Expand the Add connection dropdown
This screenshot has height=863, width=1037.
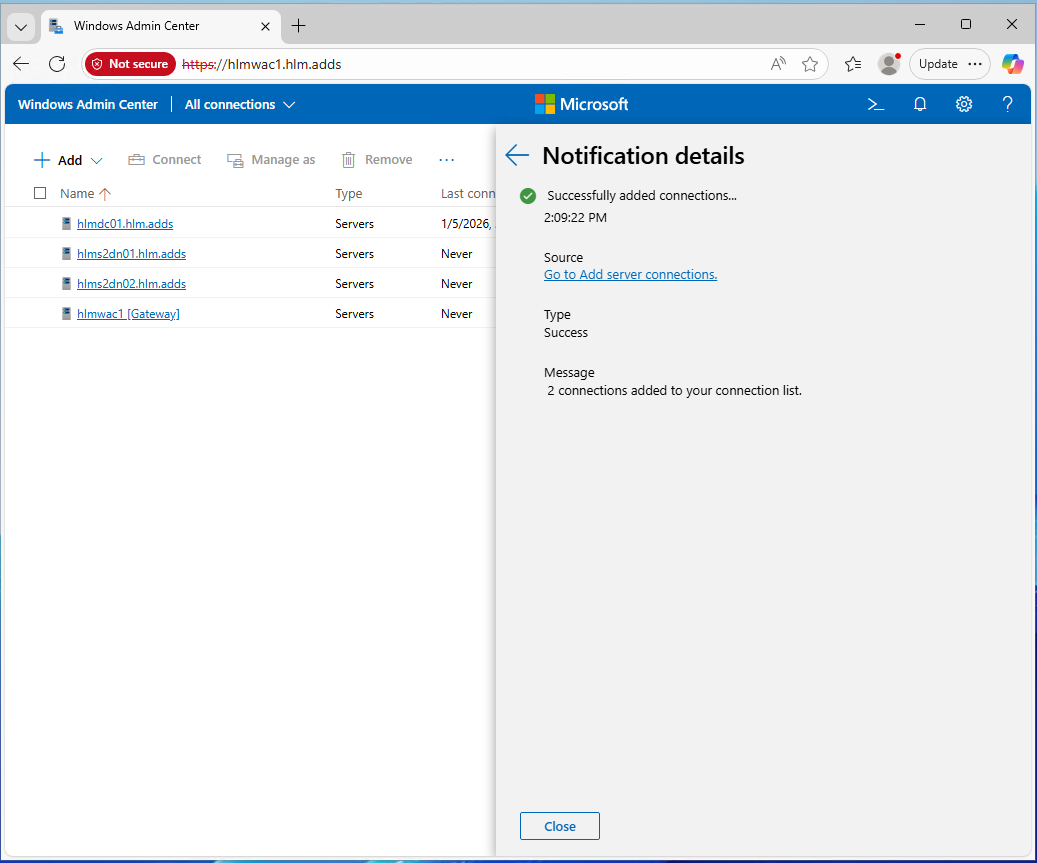pyautogui.click(x=97, y=160)
